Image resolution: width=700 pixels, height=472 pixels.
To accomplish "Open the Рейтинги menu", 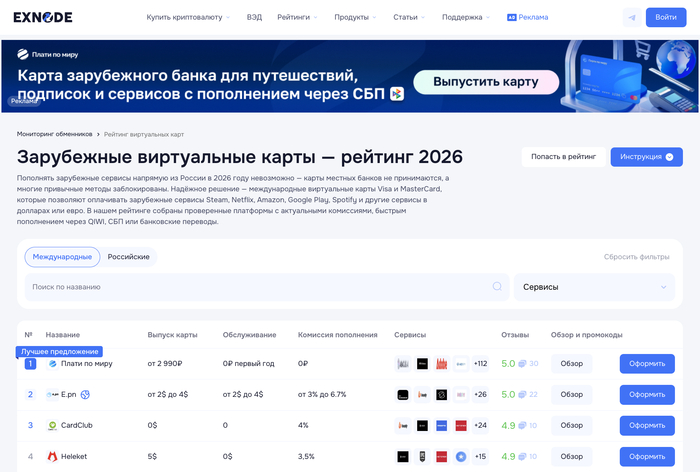I will pos(297,17).
